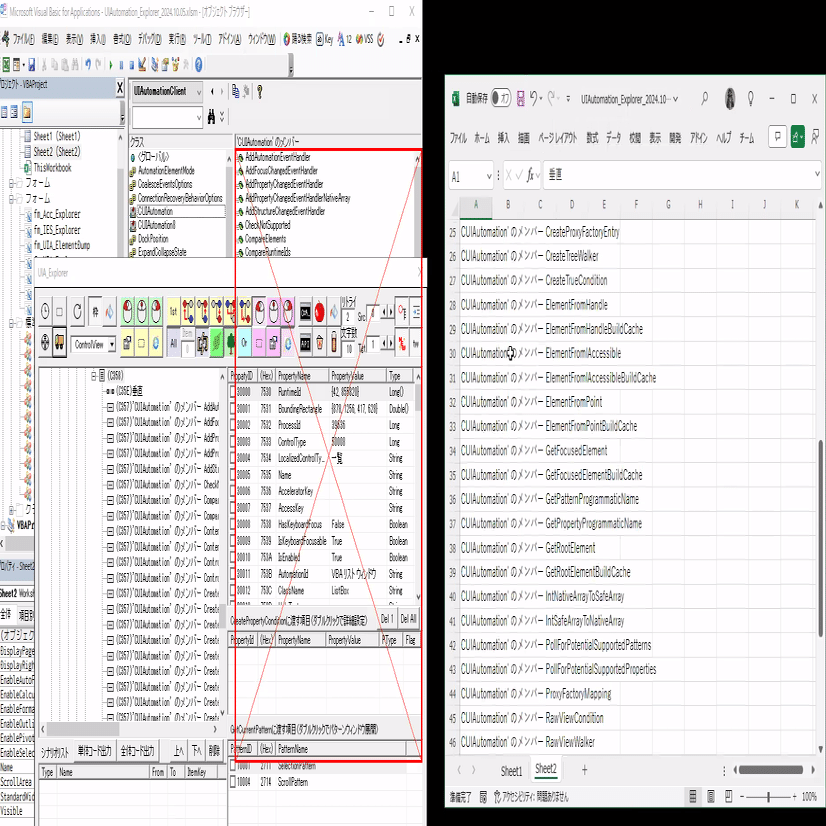Image resolution: width=826 pixels, height=826 pixels.
Task: Click the 'All' icon in UIA_Explorer toolbar
Action: (x=173, y=343)
